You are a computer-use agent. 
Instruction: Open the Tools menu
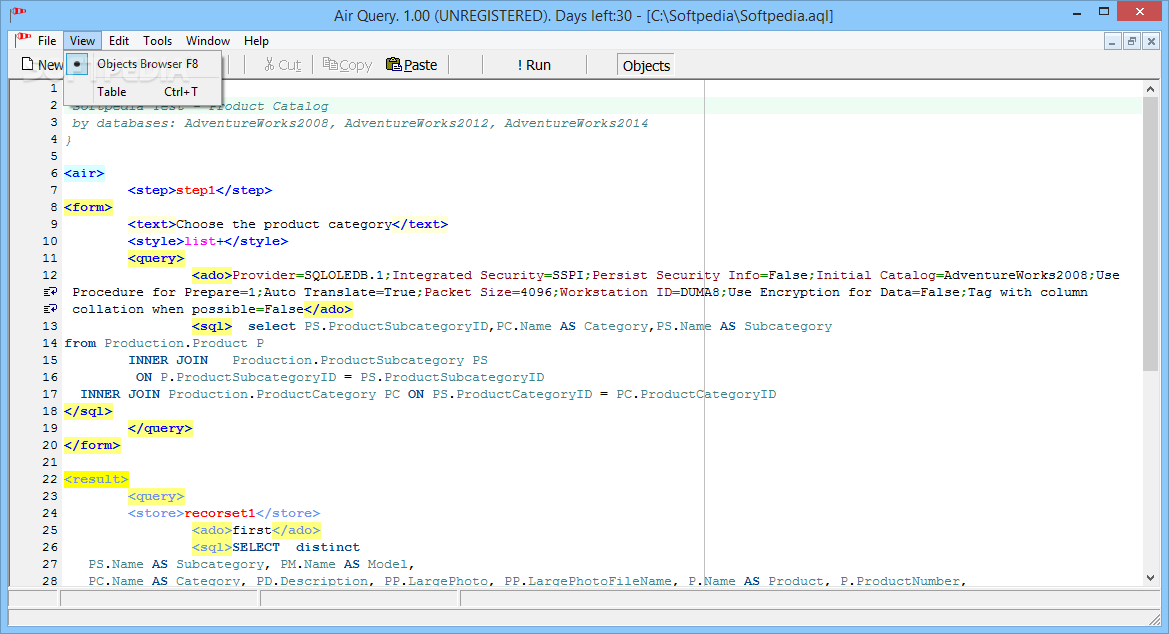pyautogui.click(x=157, y=41)
